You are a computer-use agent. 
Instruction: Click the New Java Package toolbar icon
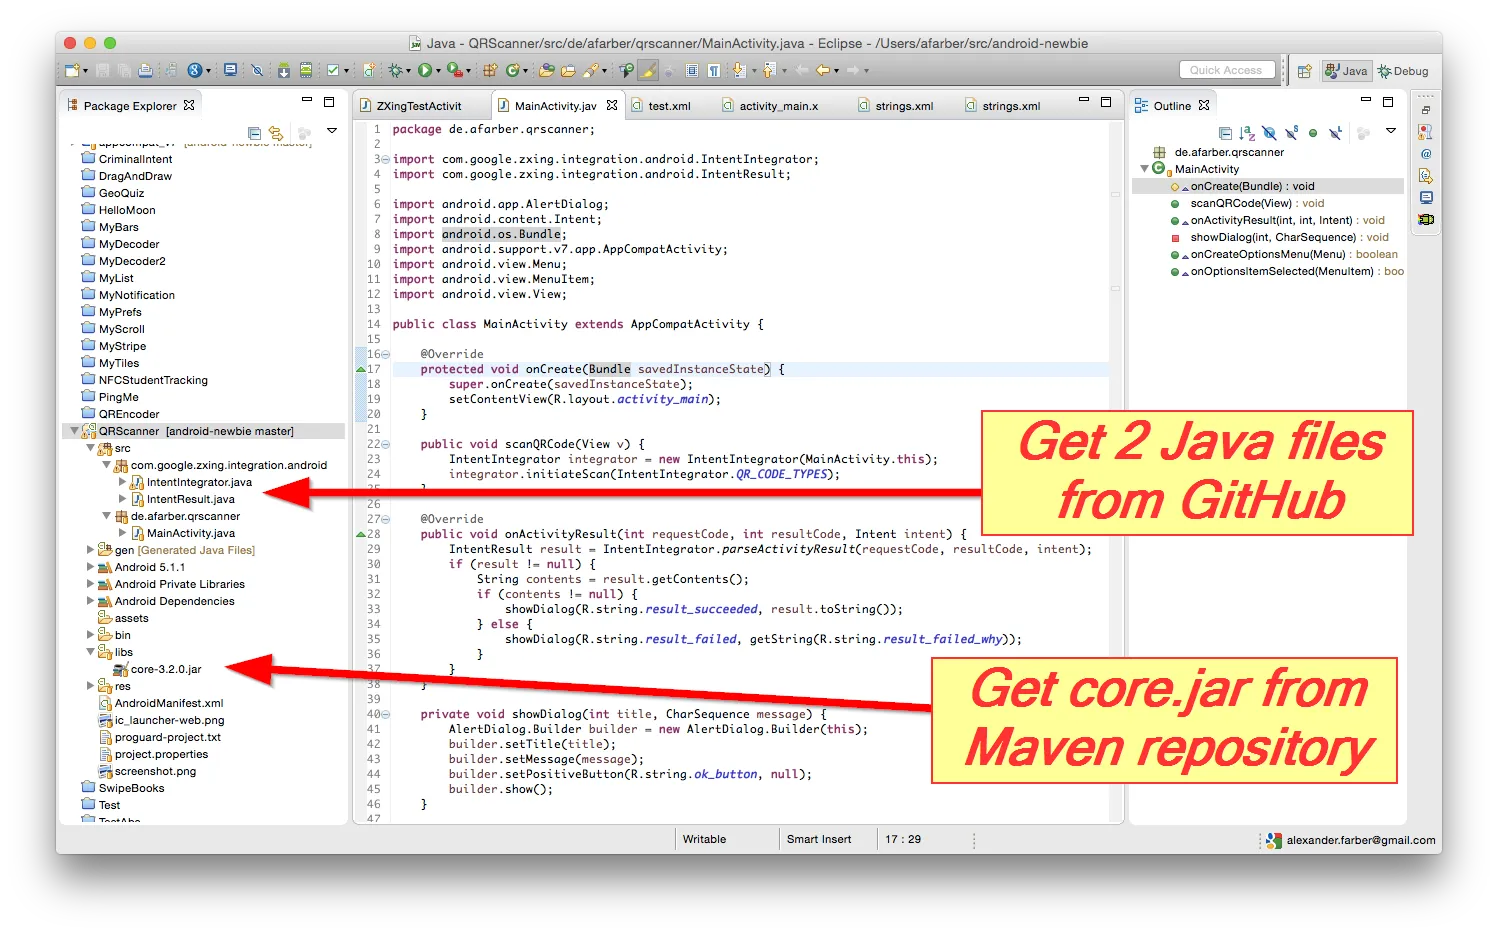[x=490, y=70]
